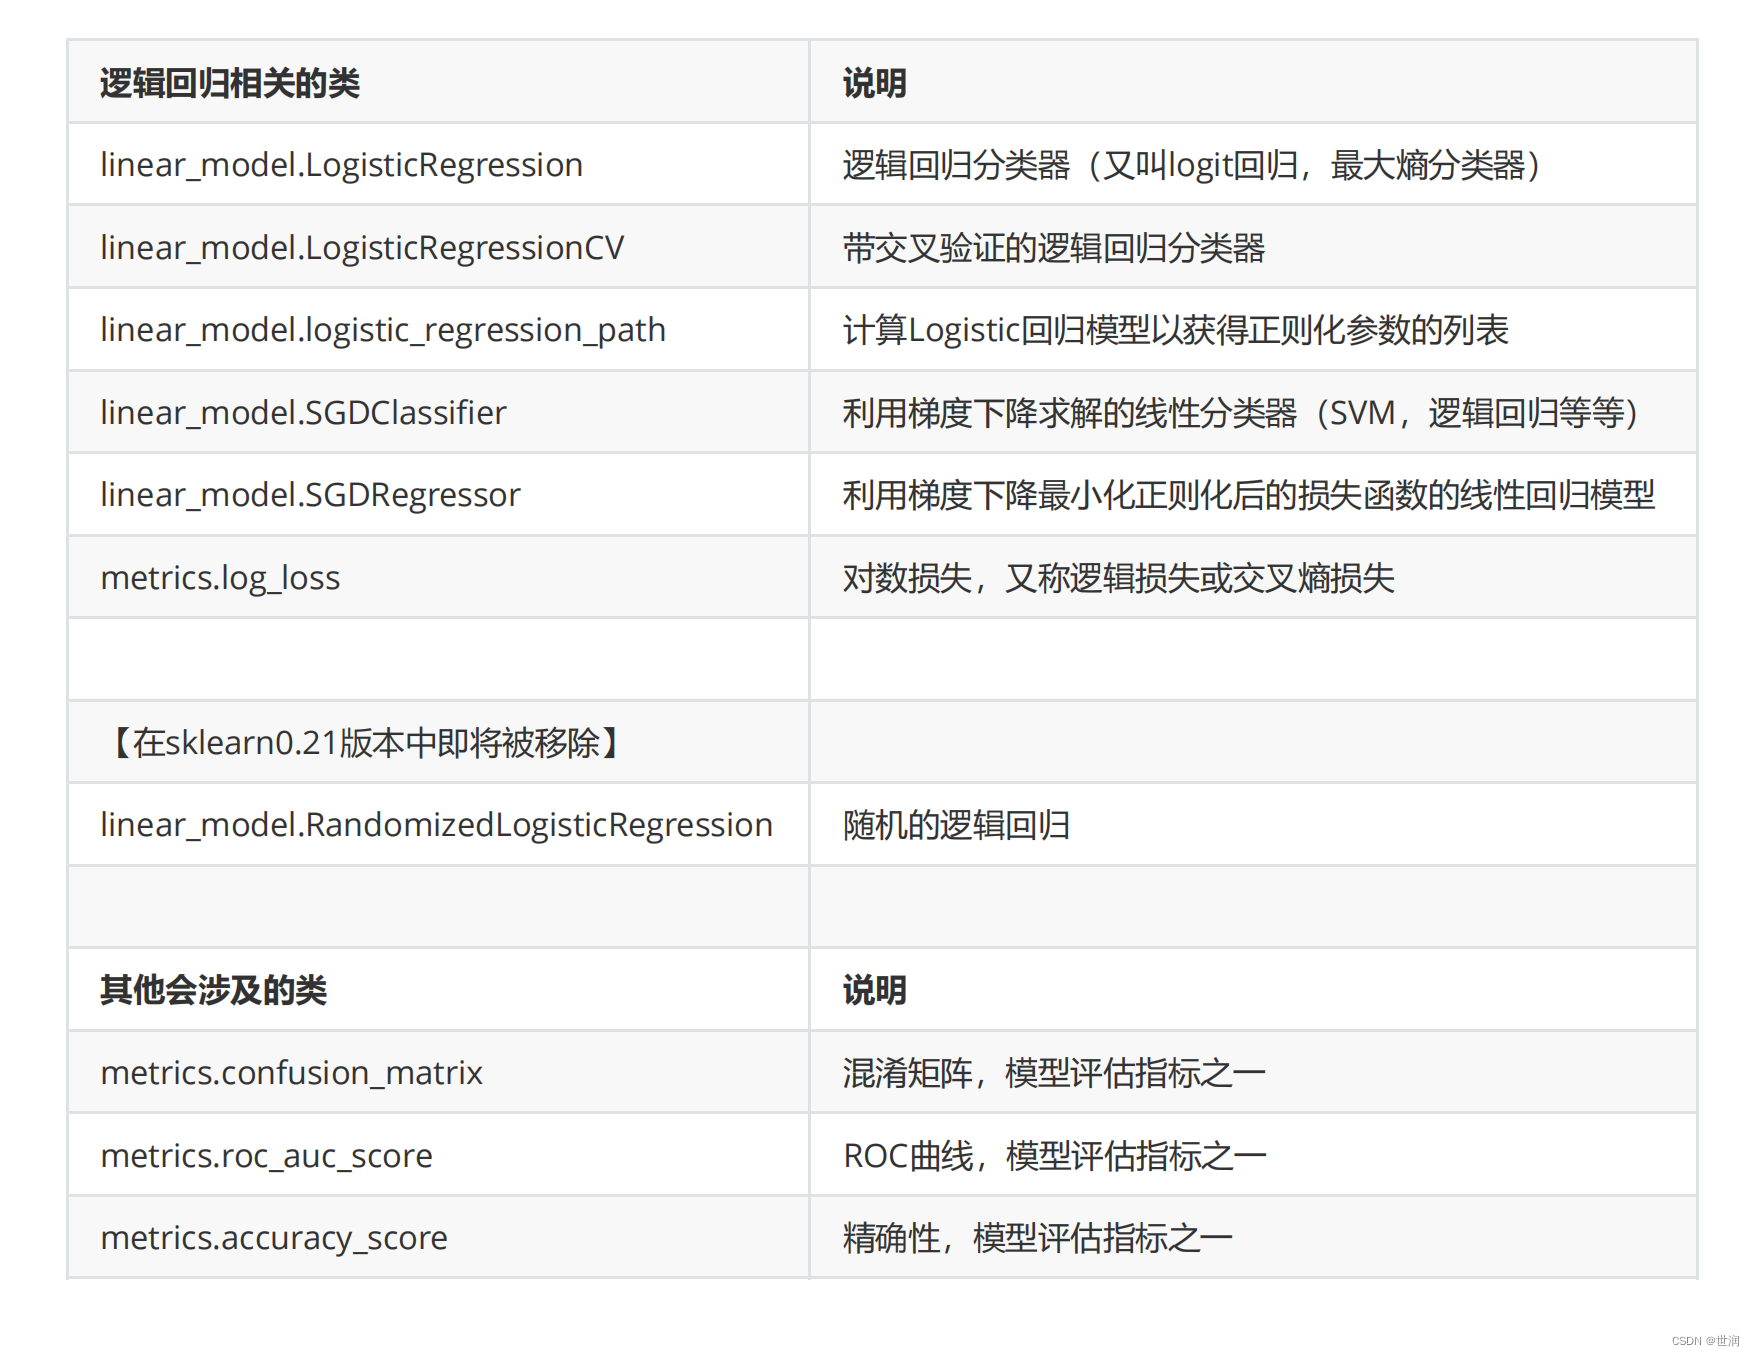Screen dimensions: 1755x1356
Task: Select the second 说明 header near bottom
Action: click(x=1253, y=989)
